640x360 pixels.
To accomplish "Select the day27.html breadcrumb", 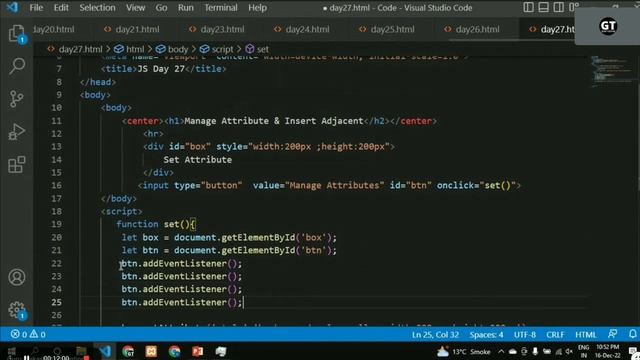I will tap(75, 49).
